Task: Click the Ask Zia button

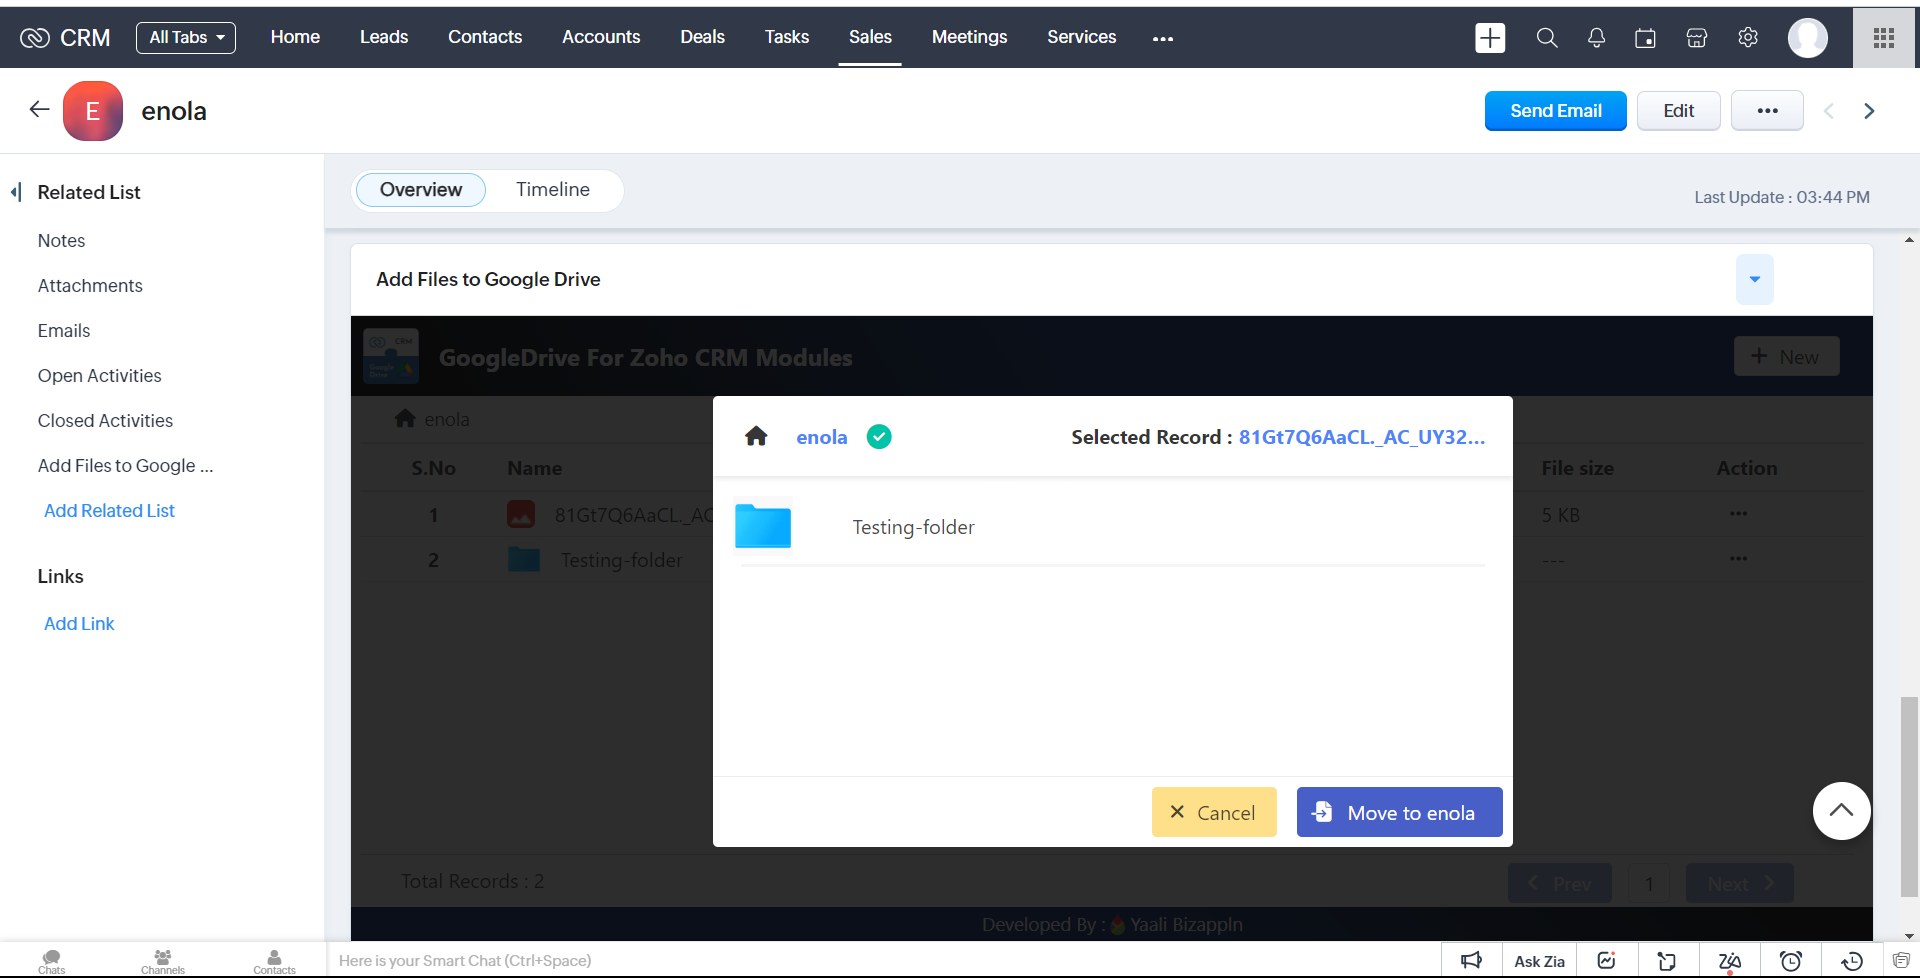Action: click(1539, 961)
